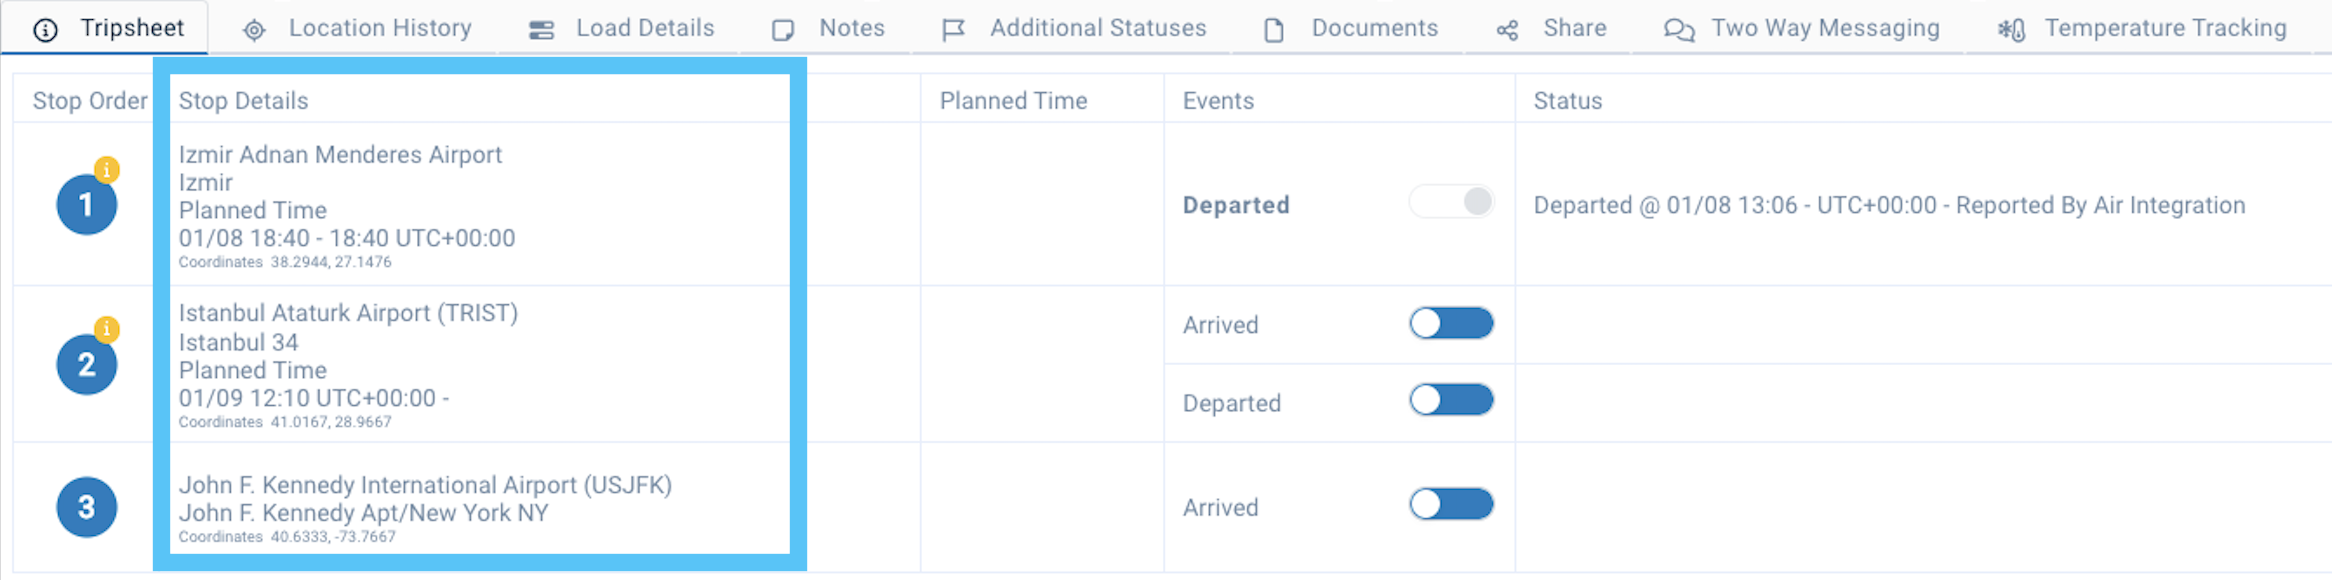The width and height of the screenshot is (2332, 580).
Task: Click yellow info badge on stop 2
Action: tap(107, 329)
